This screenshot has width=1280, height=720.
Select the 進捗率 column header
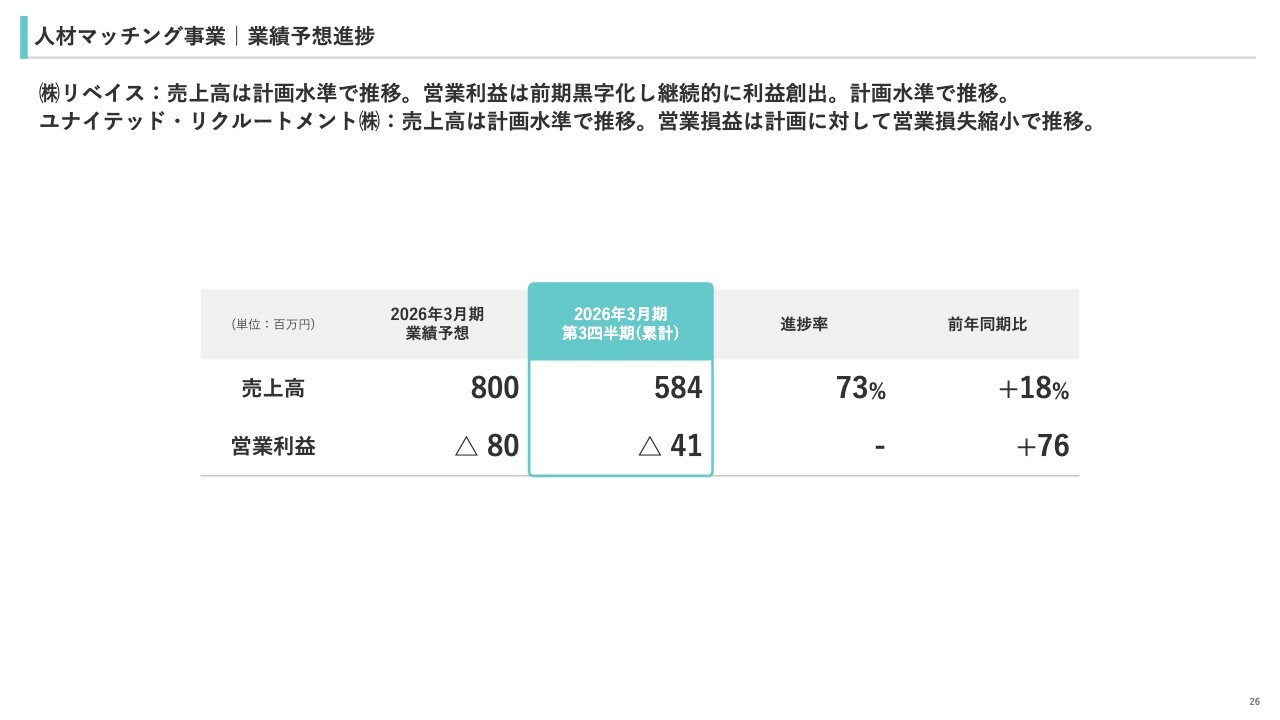(x=804, y=324)
